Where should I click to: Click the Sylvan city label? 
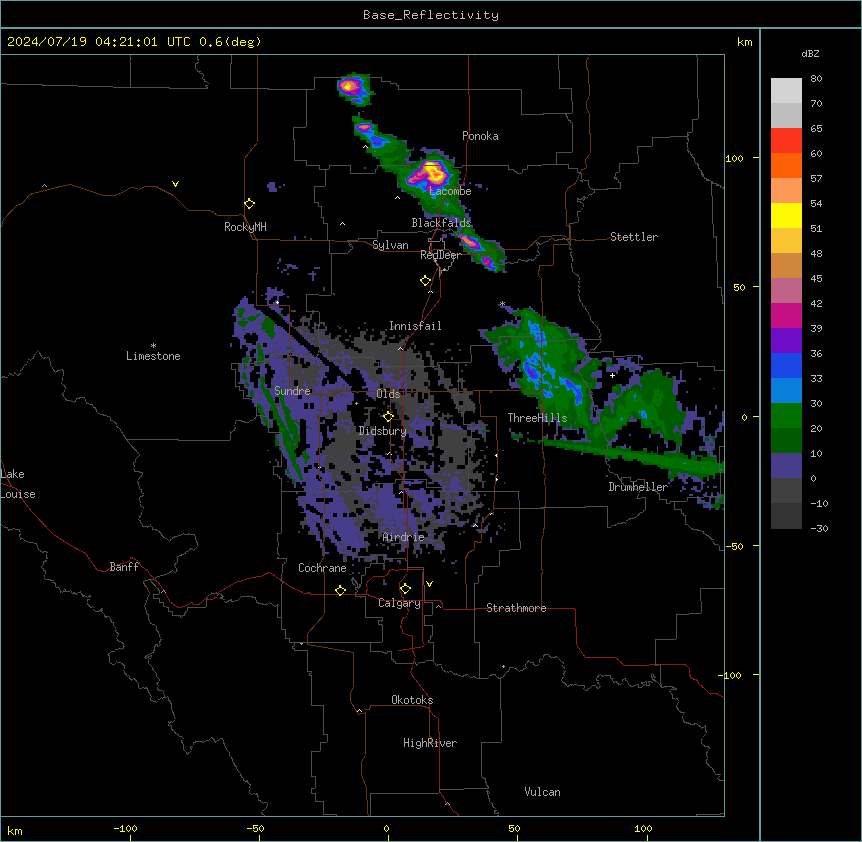(x=390, y=245)
